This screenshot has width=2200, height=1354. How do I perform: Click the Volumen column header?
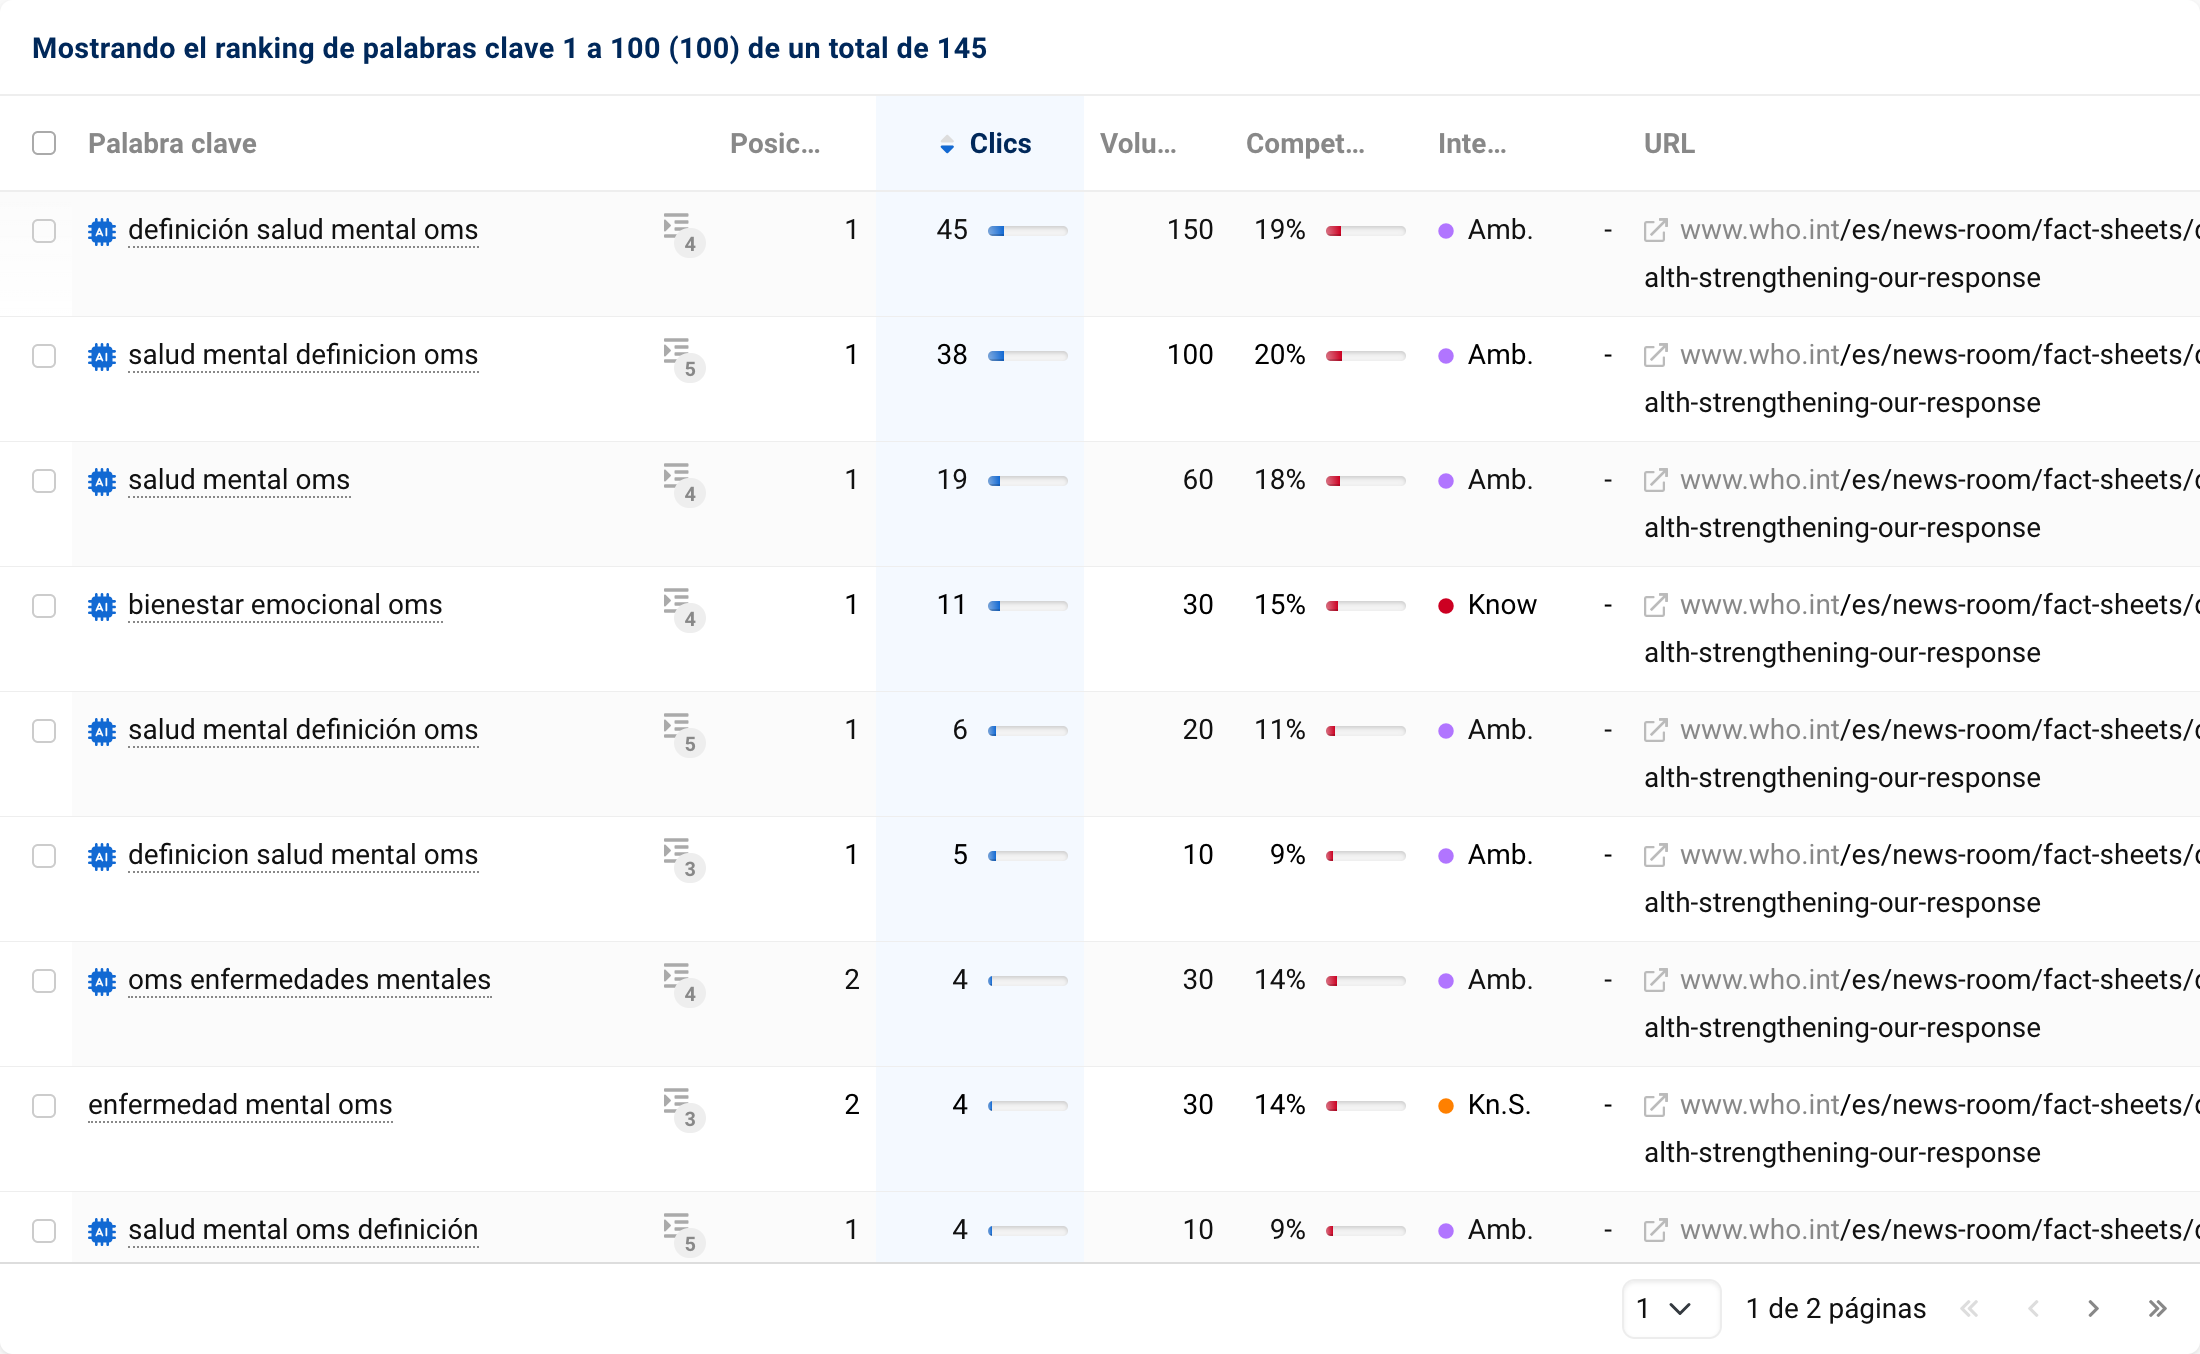pyautogui.click(x=1137, y=144)
